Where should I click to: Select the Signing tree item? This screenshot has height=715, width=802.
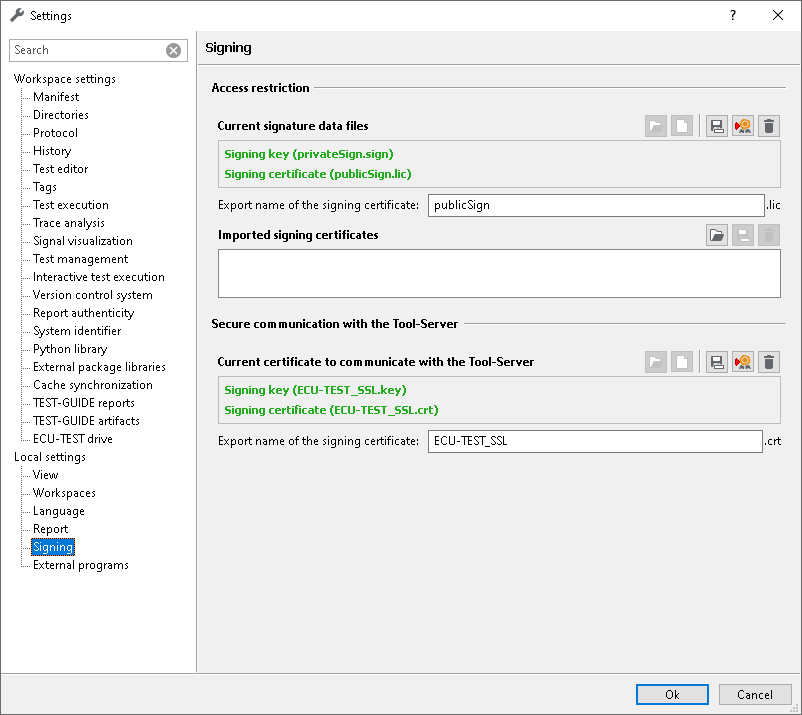[53, 547]
